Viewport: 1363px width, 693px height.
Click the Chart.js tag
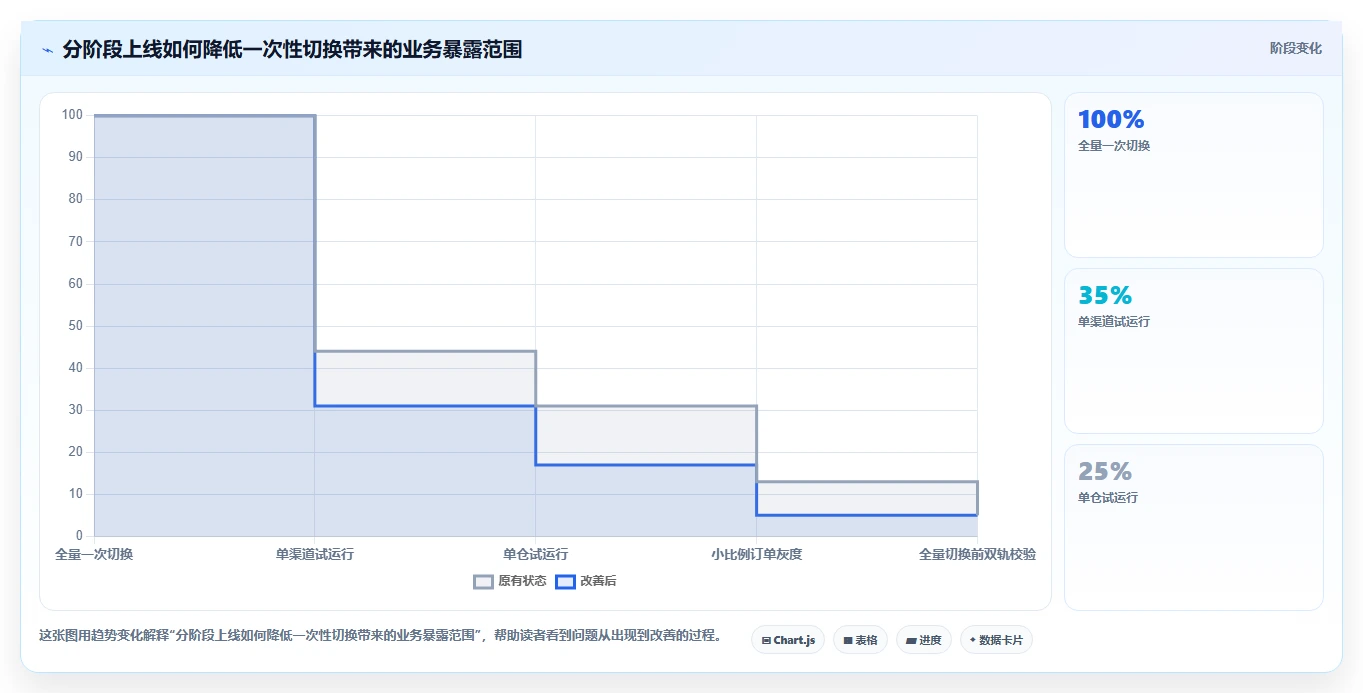pos(788,640)
